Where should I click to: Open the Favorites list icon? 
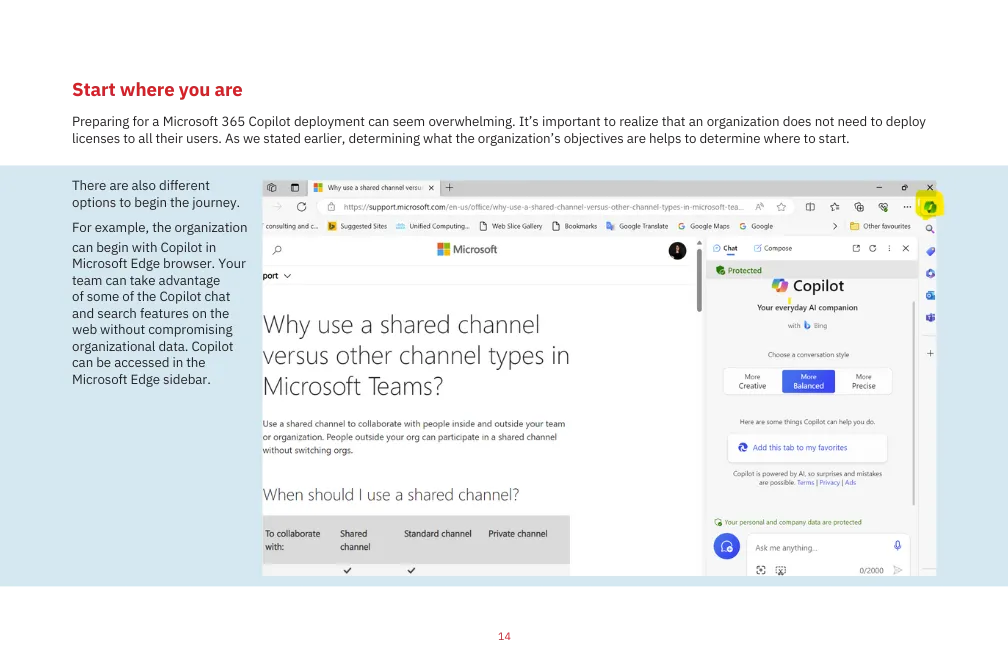pyautogui.click(x=834, y=207)
